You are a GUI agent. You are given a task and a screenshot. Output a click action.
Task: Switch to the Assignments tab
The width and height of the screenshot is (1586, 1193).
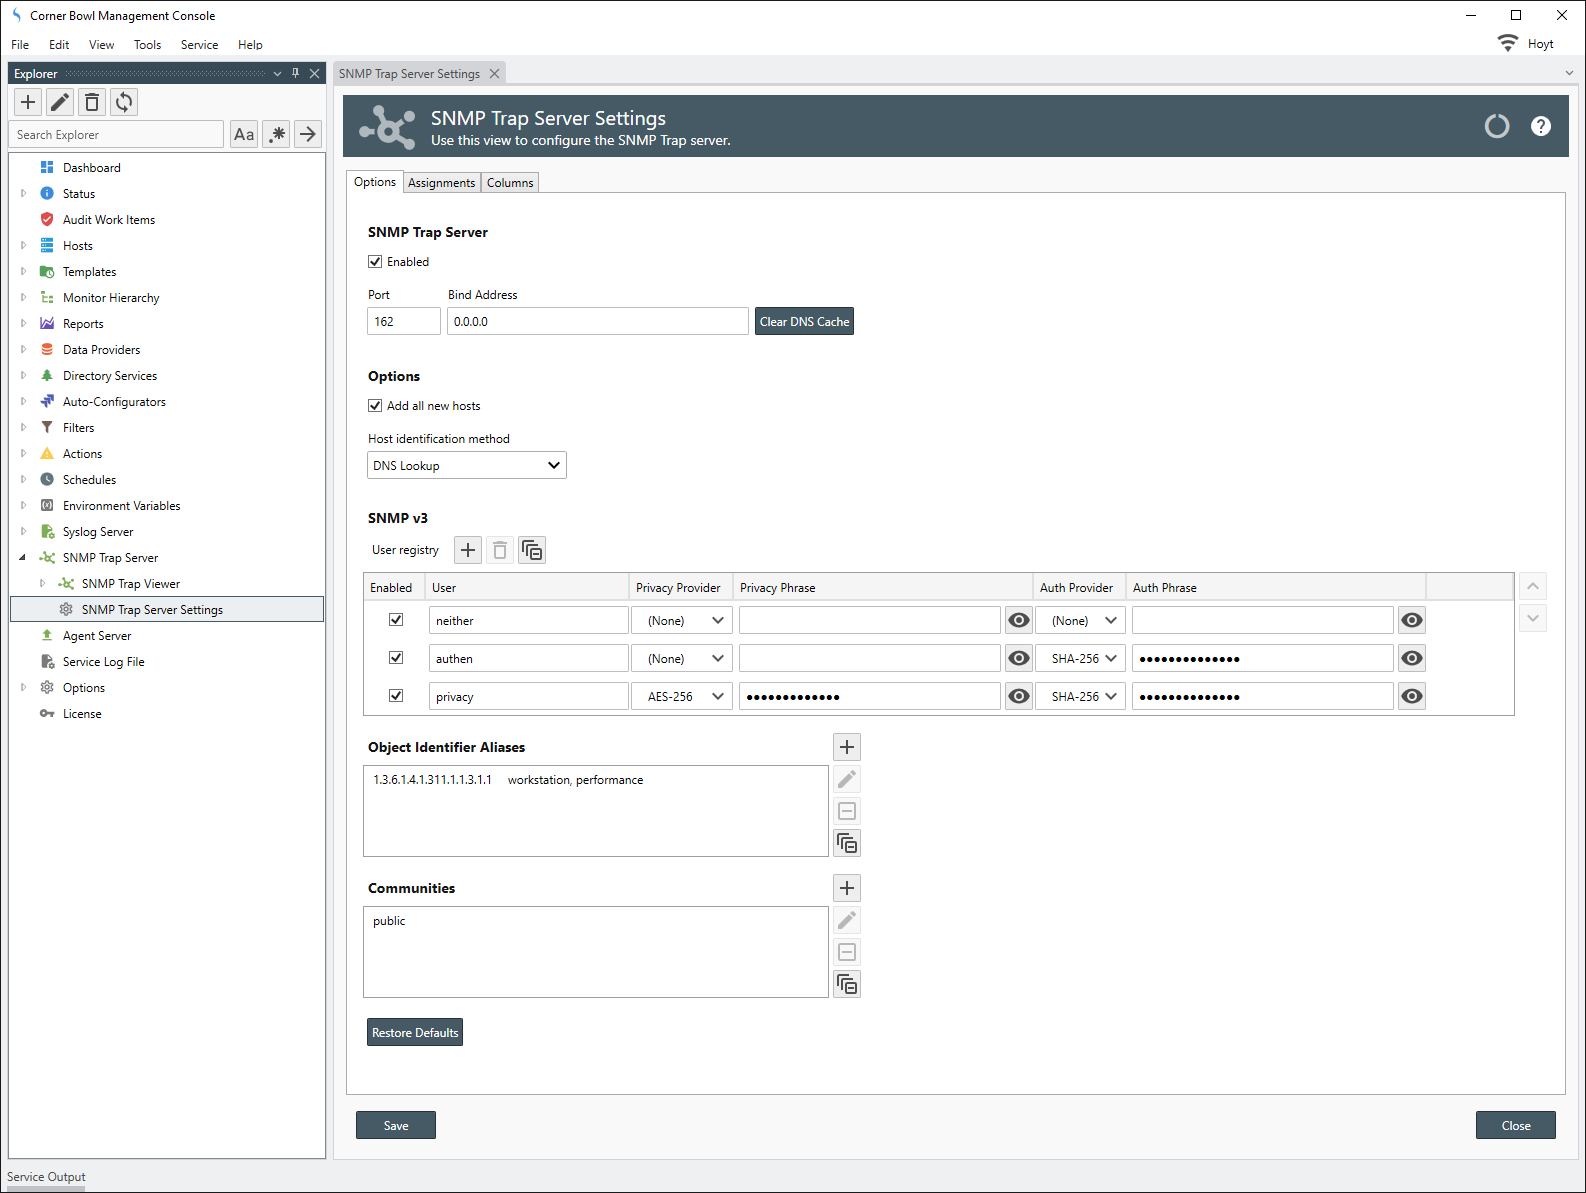click(441, 183)
